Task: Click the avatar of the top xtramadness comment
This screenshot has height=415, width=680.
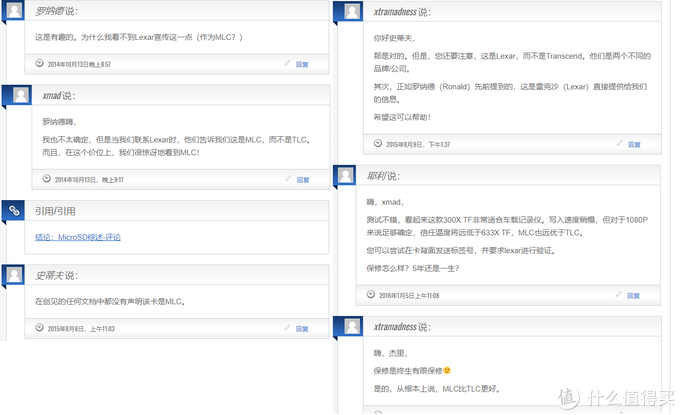Action: pyautogui.click(x=352, y=11)
